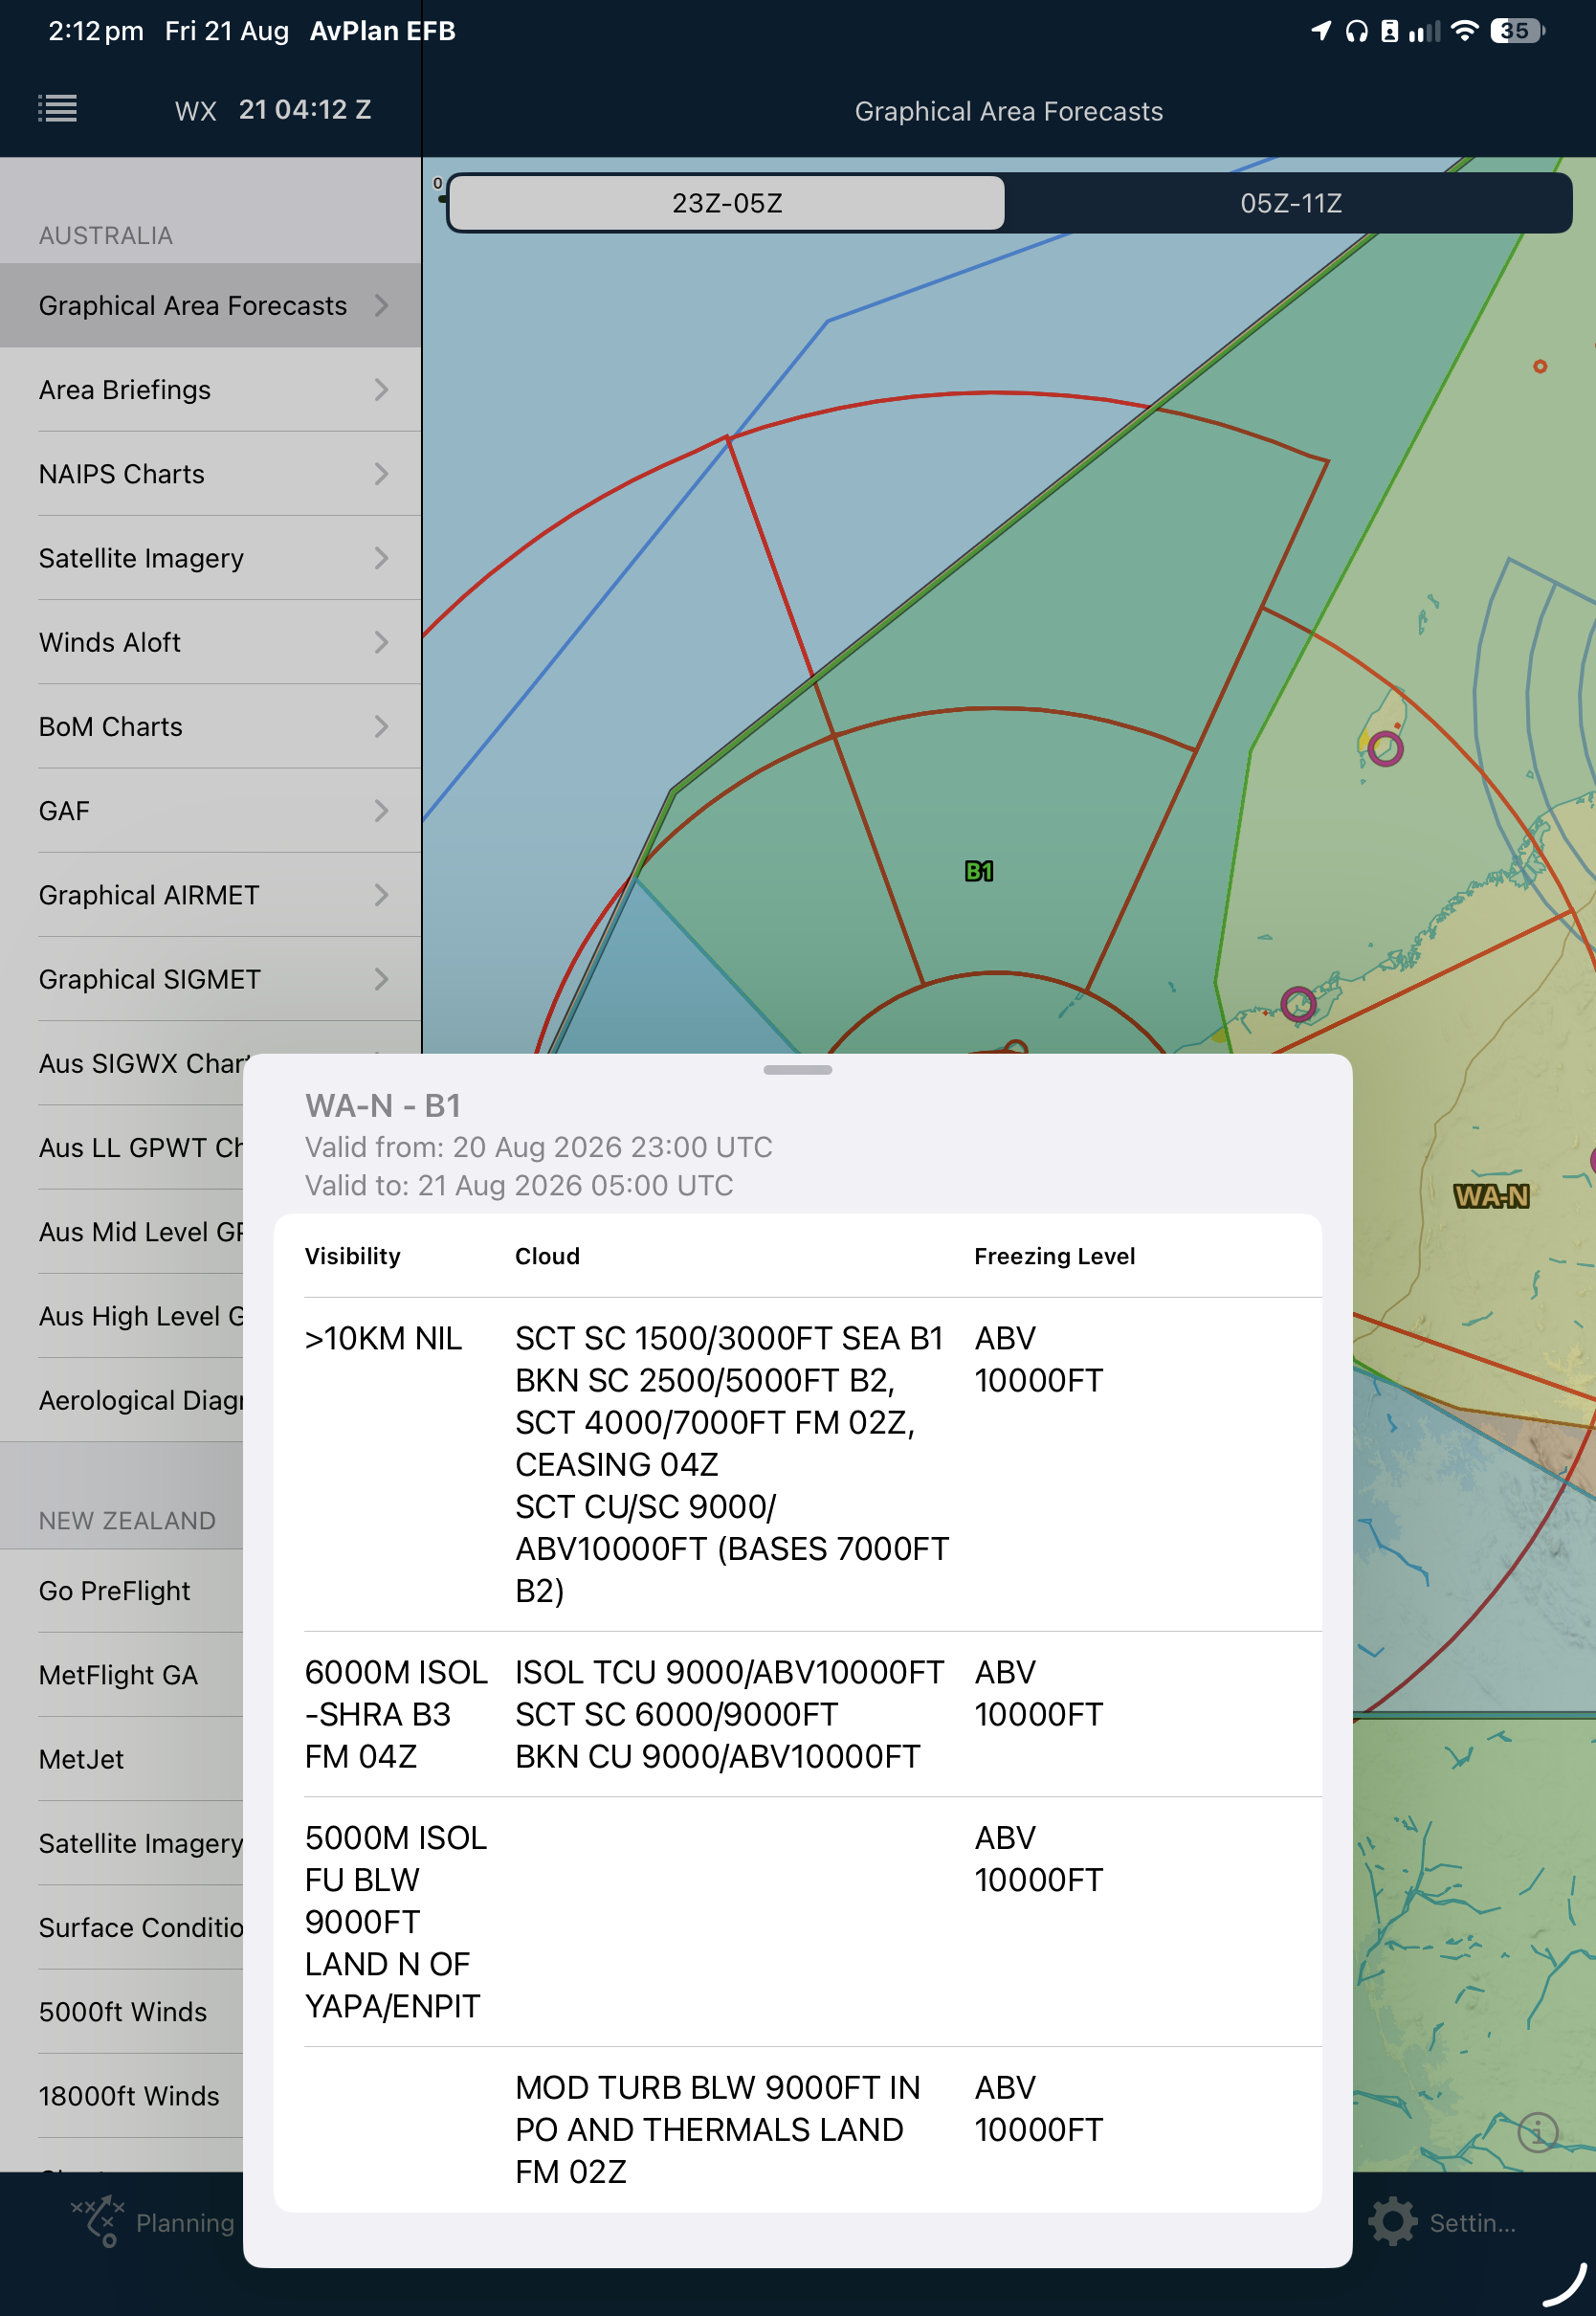The width and height of the screenshot is (1596, 2316).
Task: Tap the battery level indicator
Action: point(1517,31)
